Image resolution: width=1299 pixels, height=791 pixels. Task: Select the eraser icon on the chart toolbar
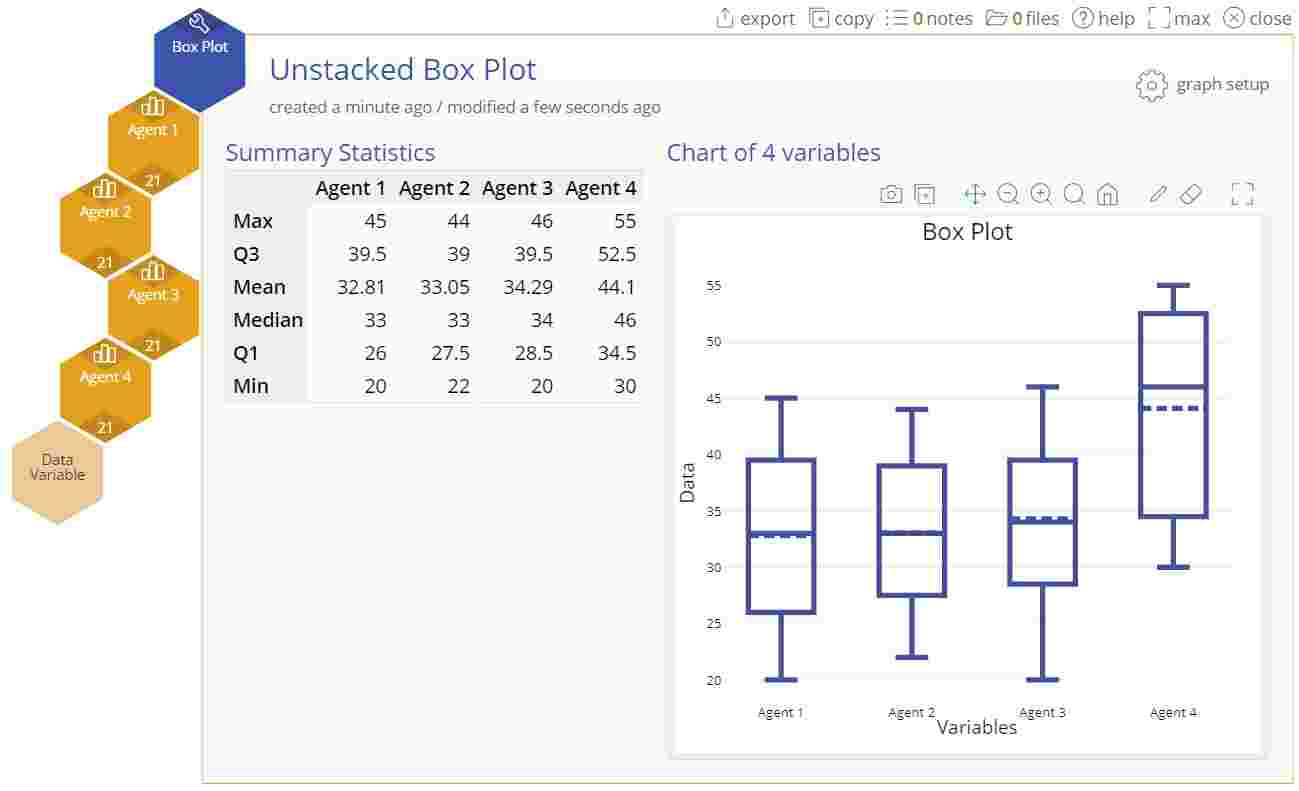click(1192, 194)
